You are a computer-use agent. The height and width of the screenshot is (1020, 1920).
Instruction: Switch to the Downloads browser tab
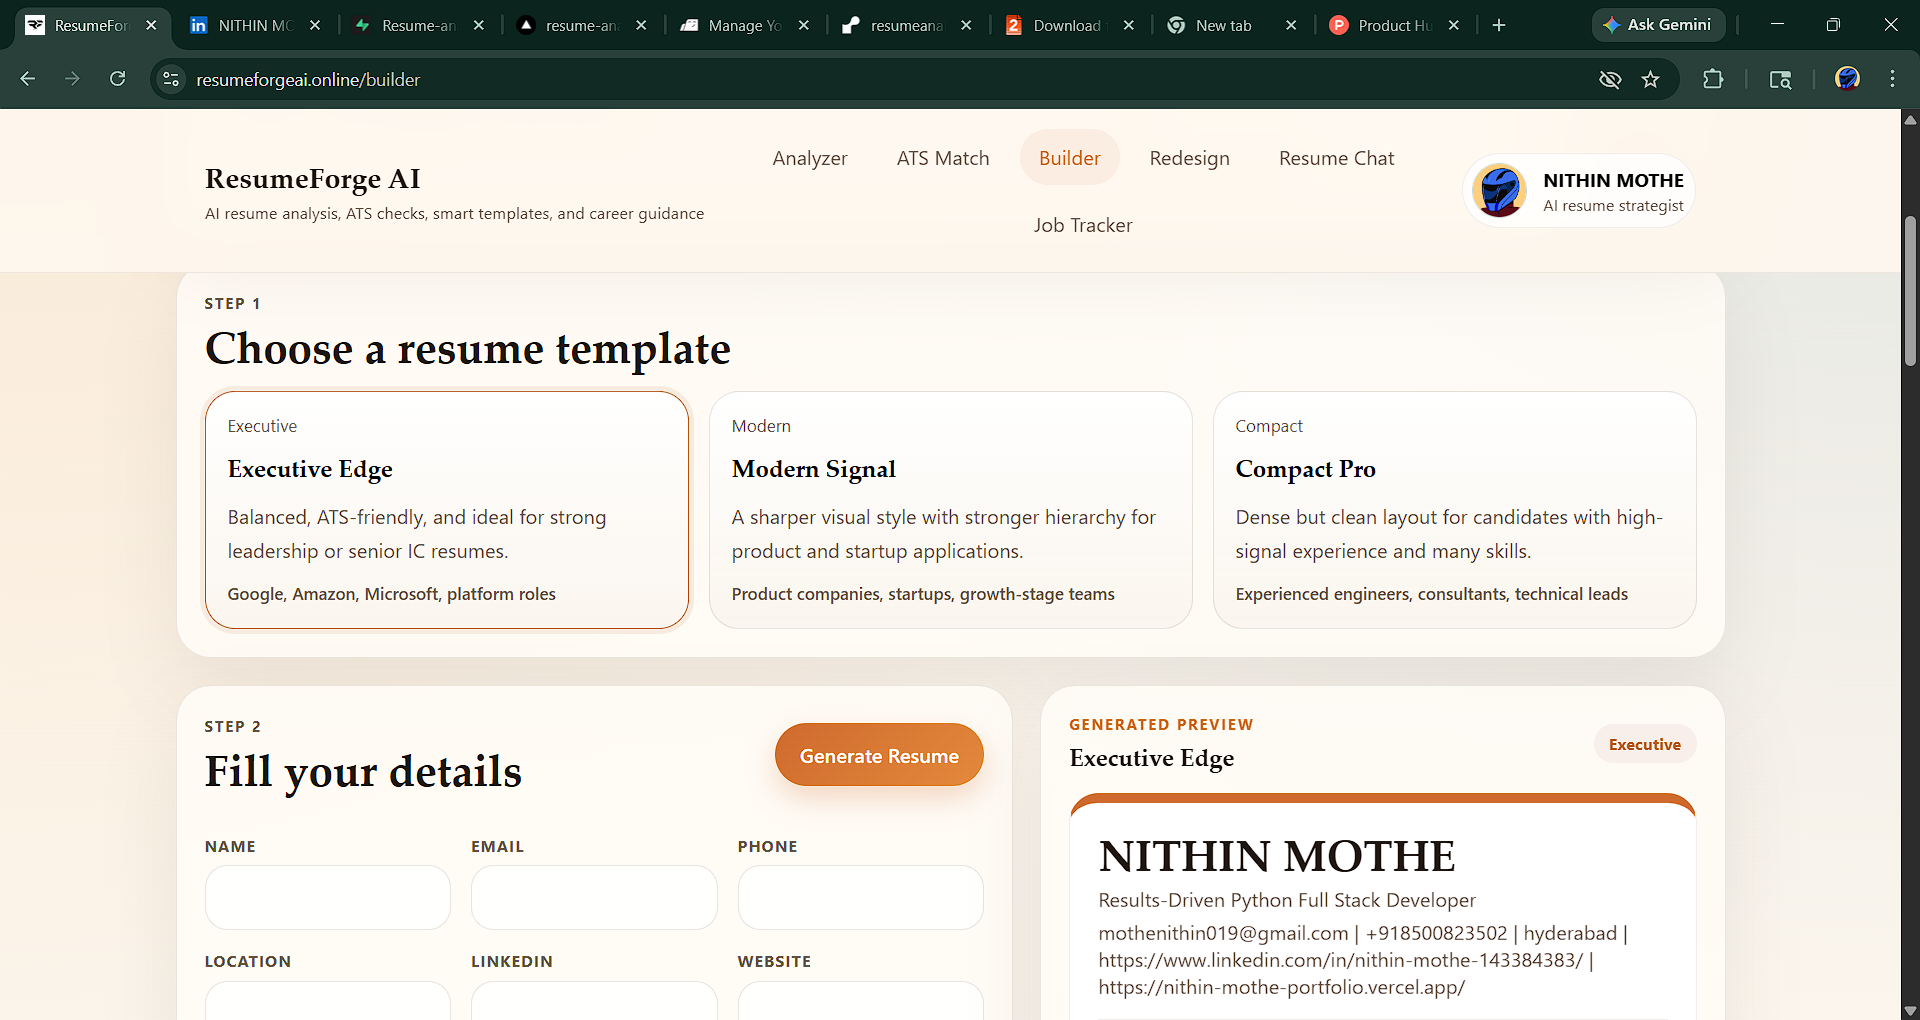(x=1065, y=25)
